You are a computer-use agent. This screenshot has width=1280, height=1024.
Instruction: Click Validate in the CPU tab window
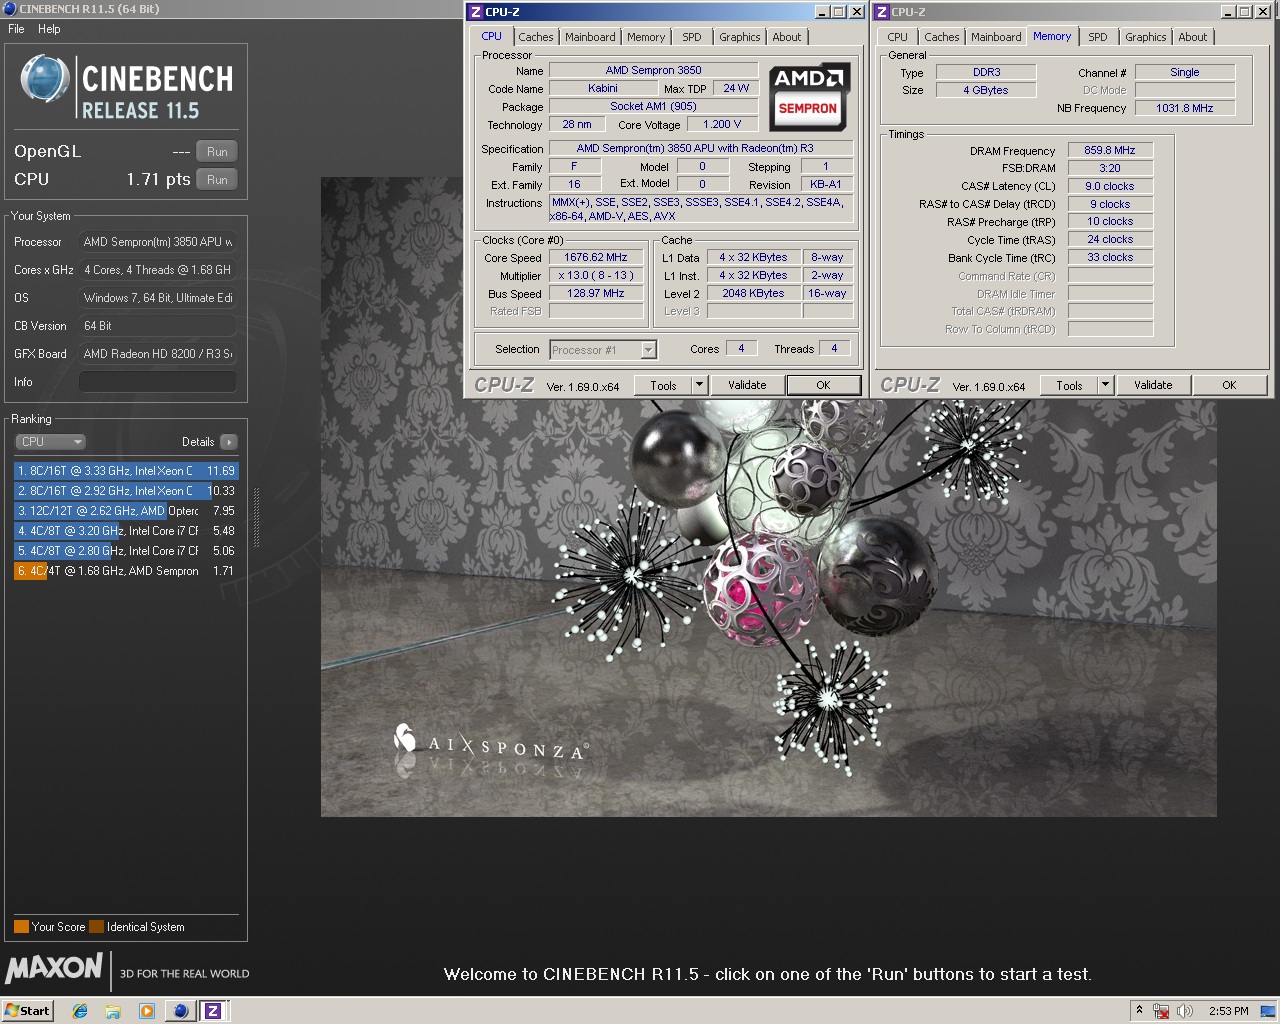coord(747,385)
